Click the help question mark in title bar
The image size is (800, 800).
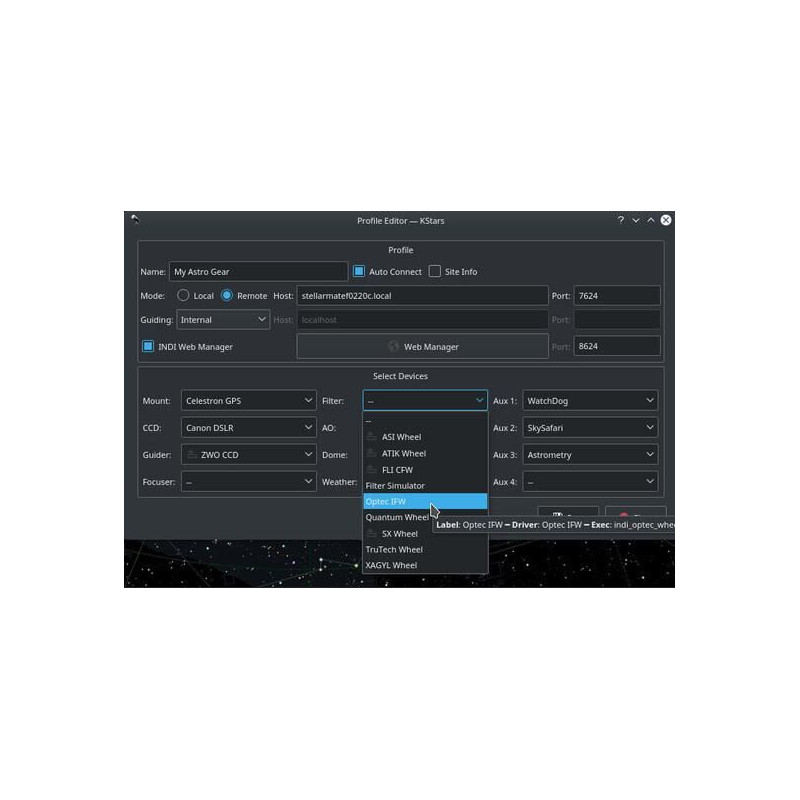point(620,220)
